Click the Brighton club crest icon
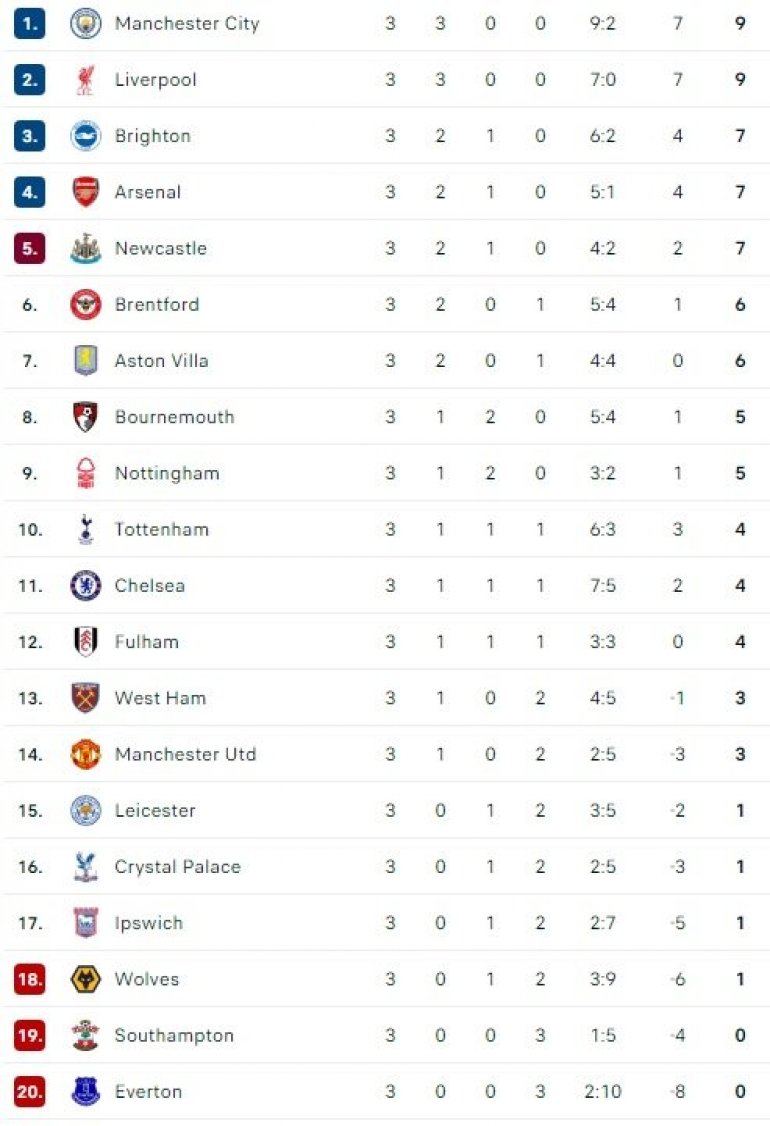770x1126 pixels. click(86, 136)
